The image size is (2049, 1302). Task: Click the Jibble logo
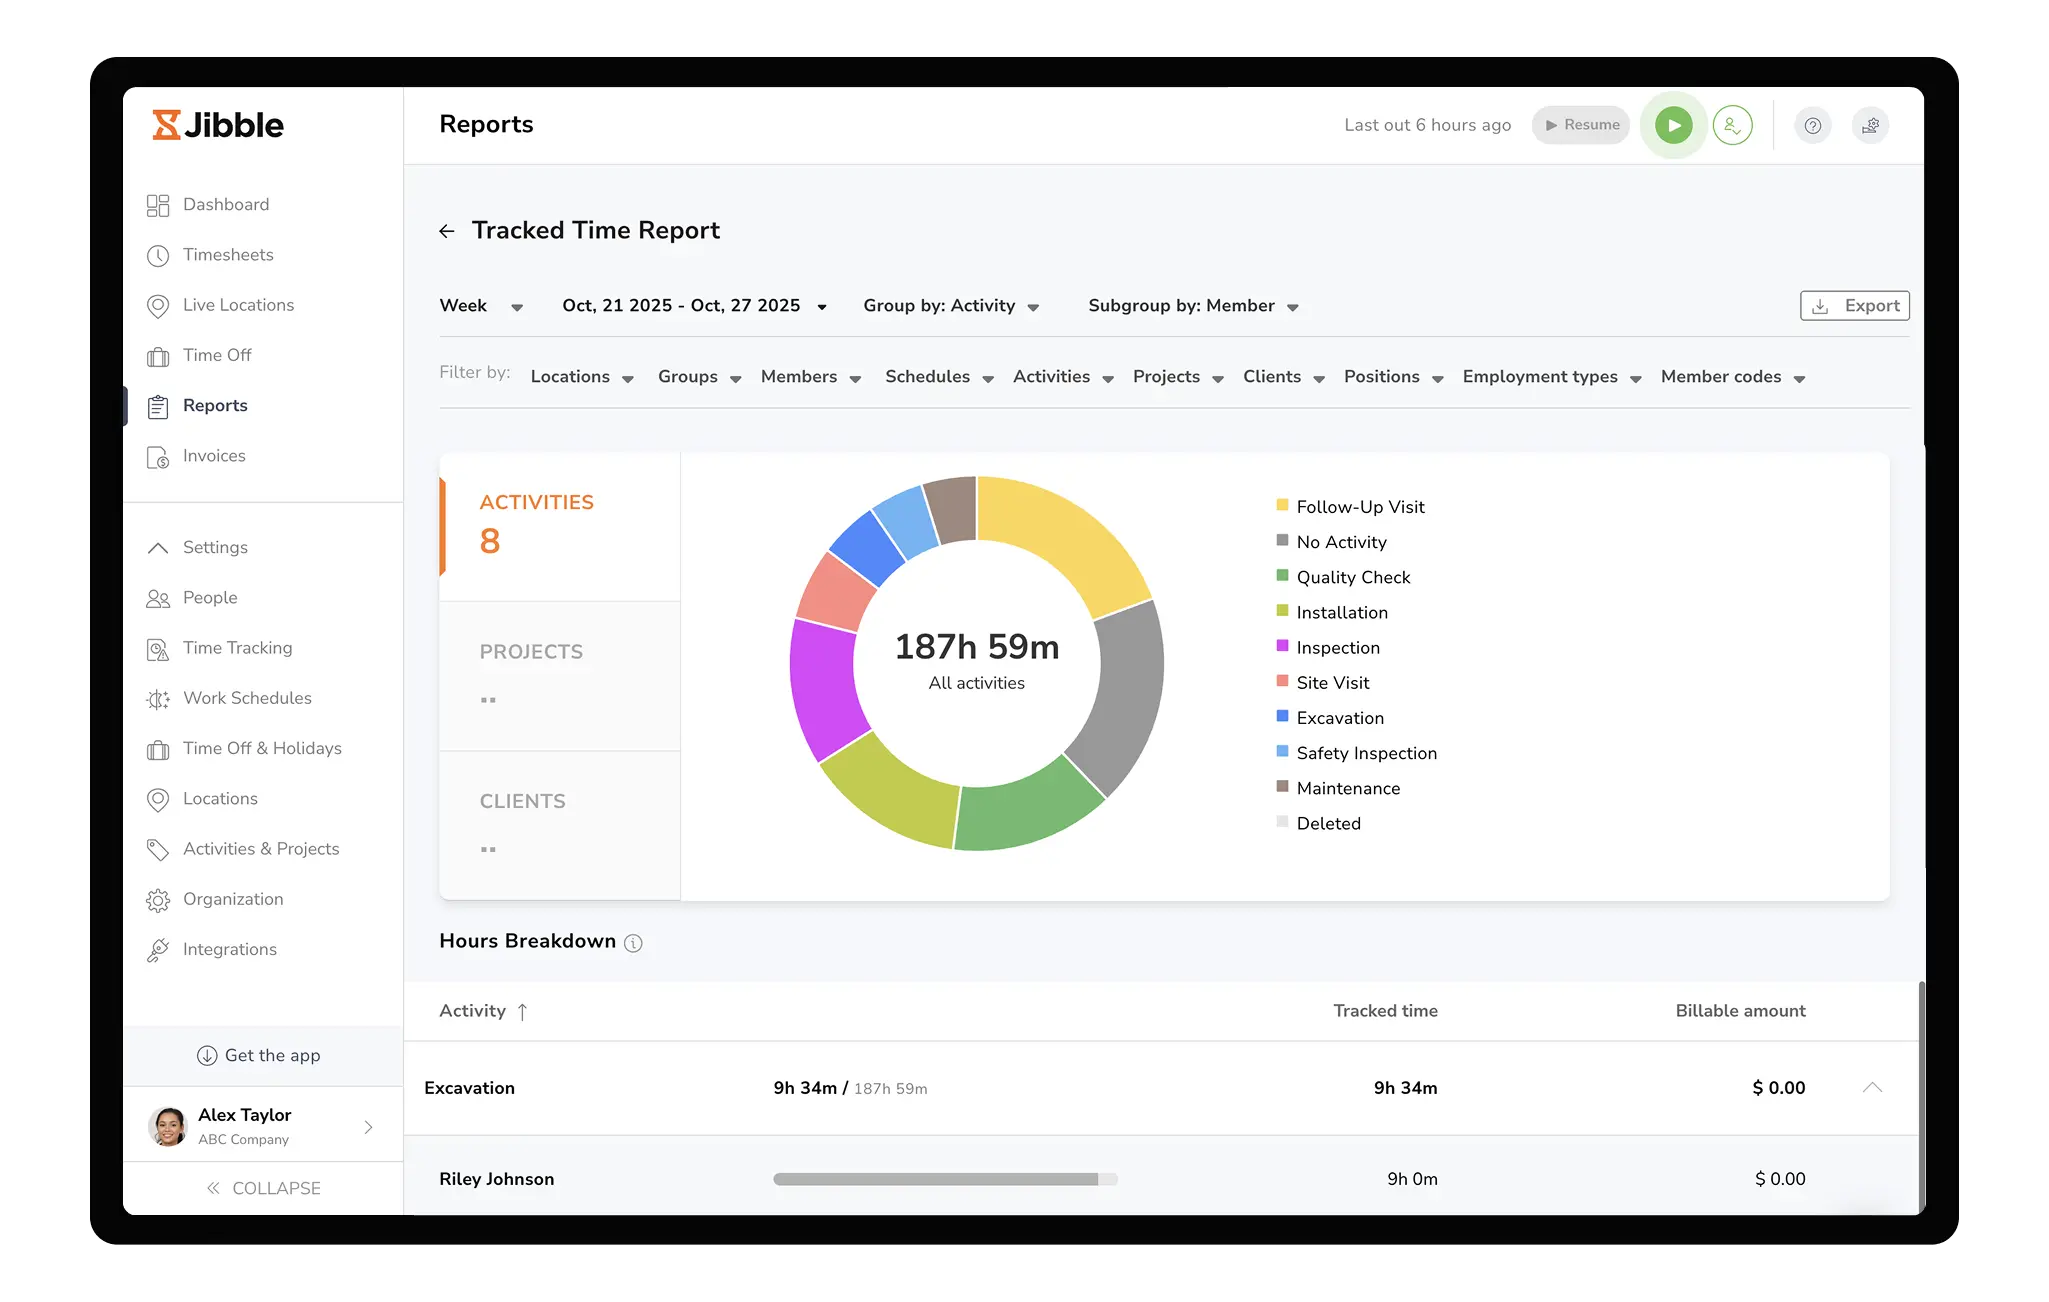tap(218, 125)
